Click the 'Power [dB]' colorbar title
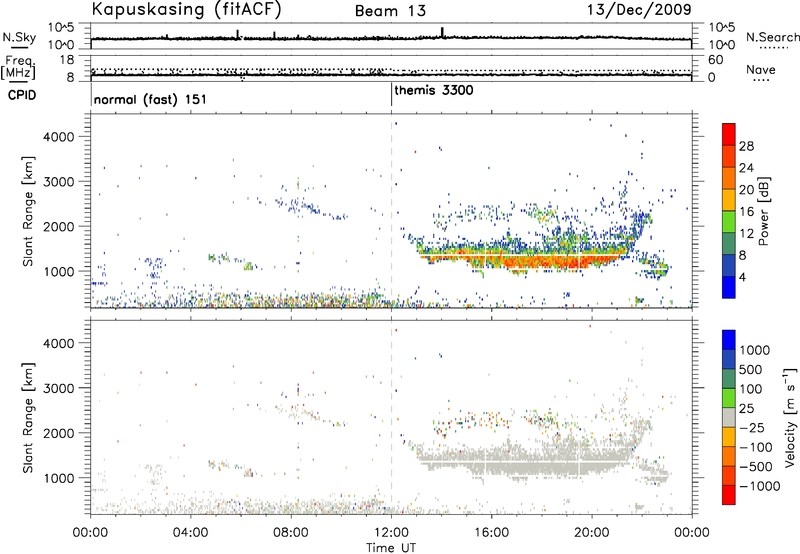 tap(763, 211)
